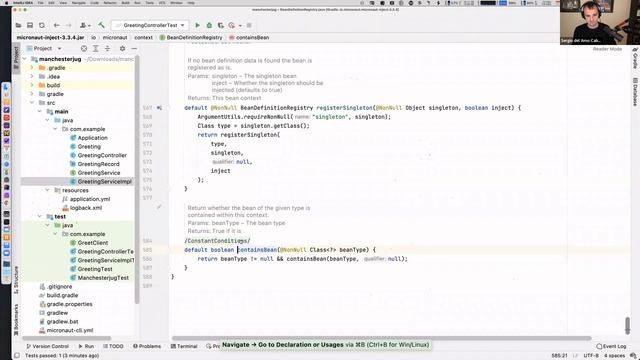
Task: Open the Structure tool window on left edge
Action: [16, 280]
